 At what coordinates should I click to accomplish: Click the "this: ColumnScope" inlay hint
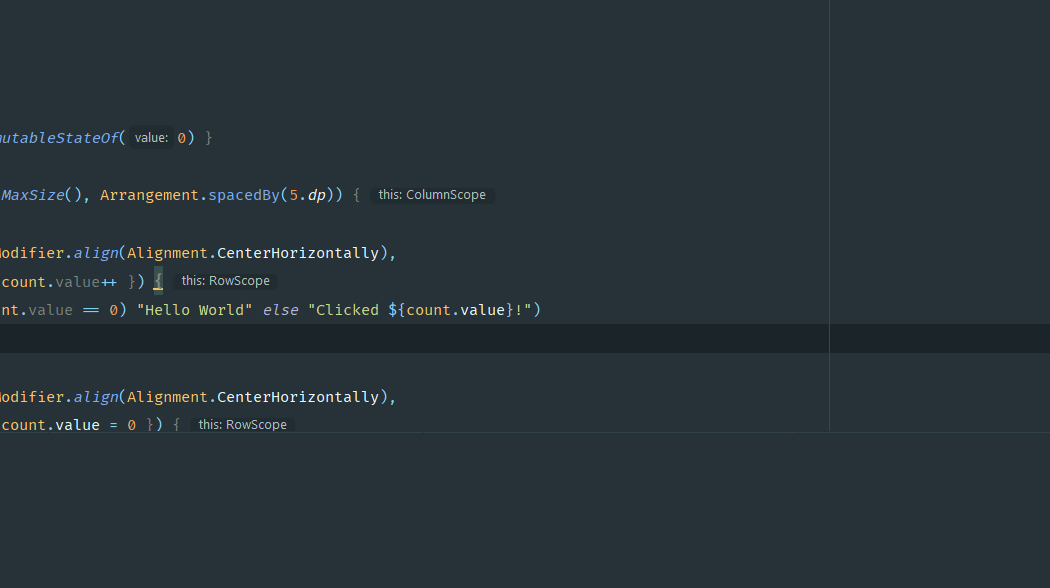coord(432,195)
